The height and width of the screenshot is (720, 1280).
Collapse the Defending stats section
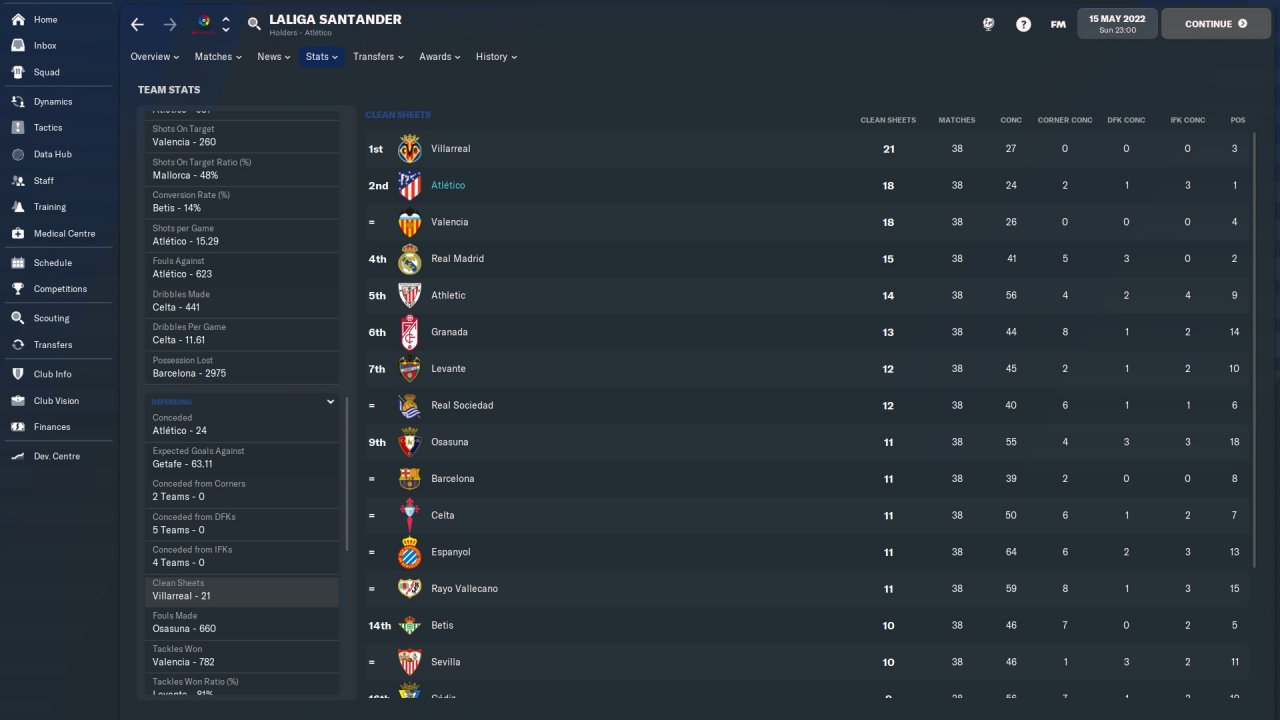(x=330, y=402)
